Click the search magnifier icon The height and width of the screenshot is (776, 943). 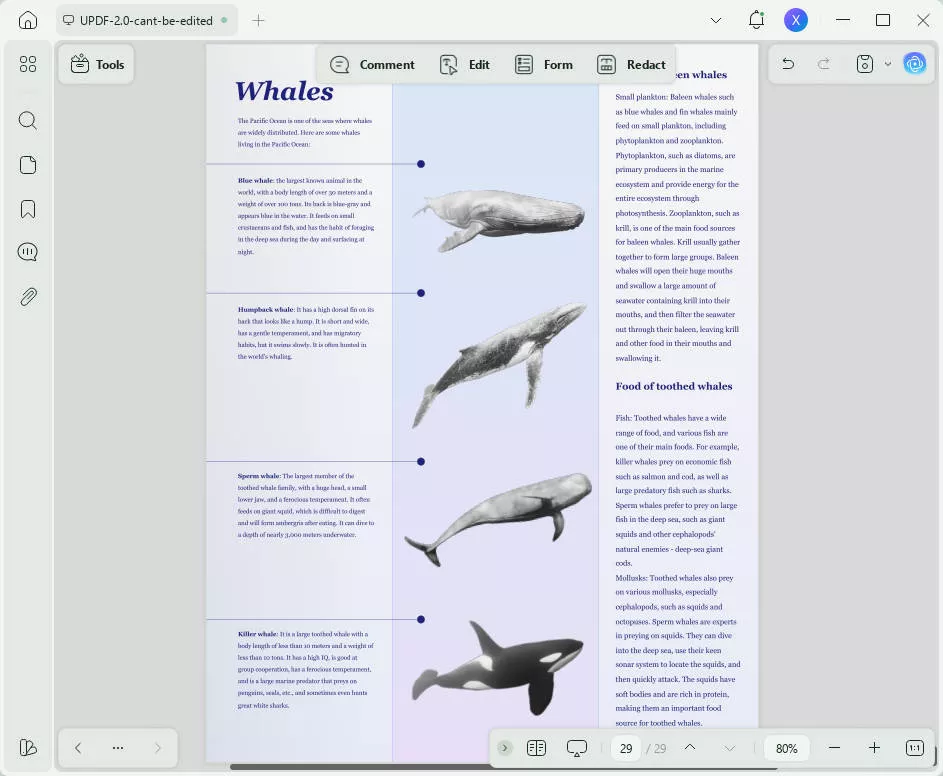coord(28,121)
